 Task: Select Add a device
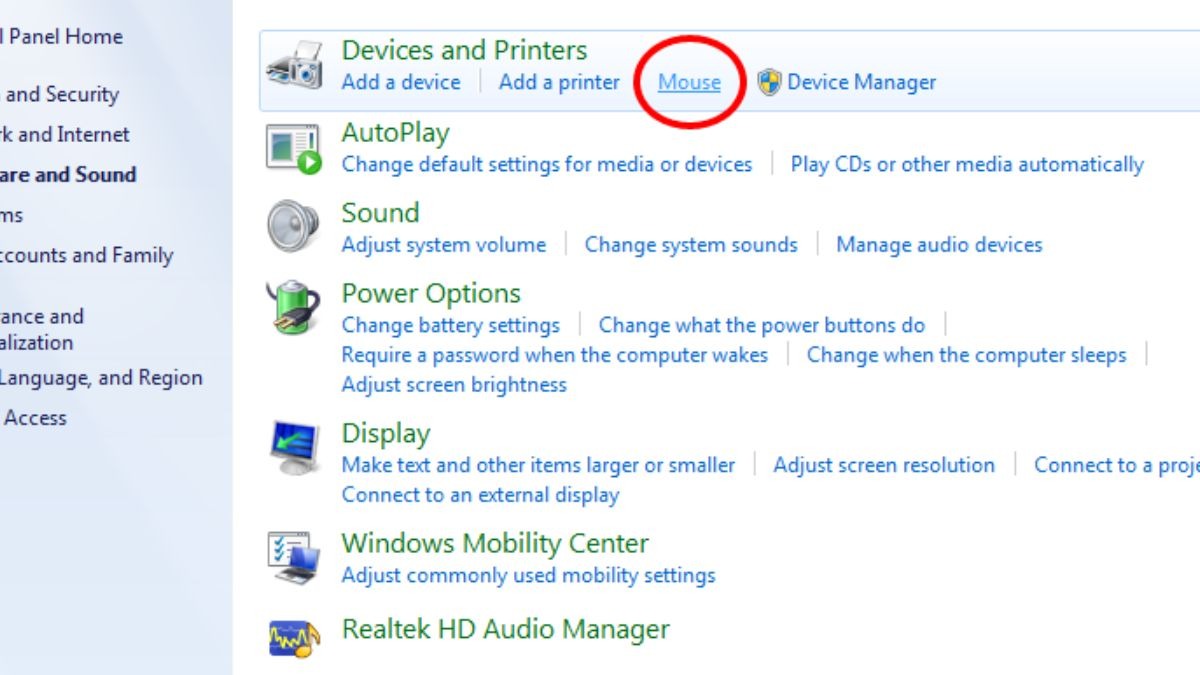[x=401, y=82]
